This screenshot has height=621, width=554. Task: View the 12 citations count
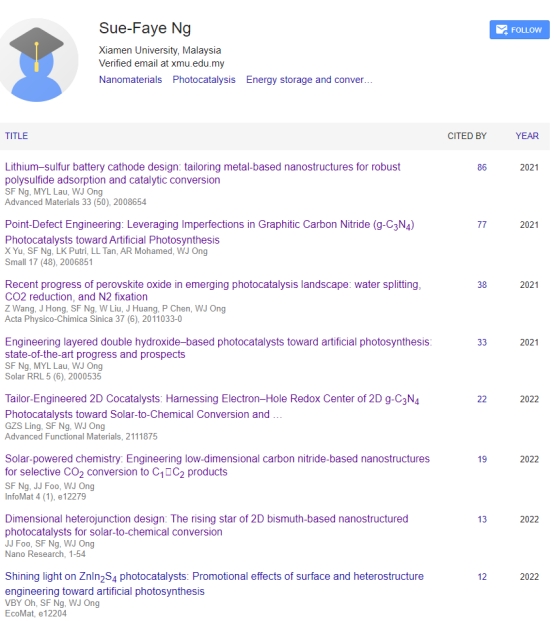click(482, 577)
